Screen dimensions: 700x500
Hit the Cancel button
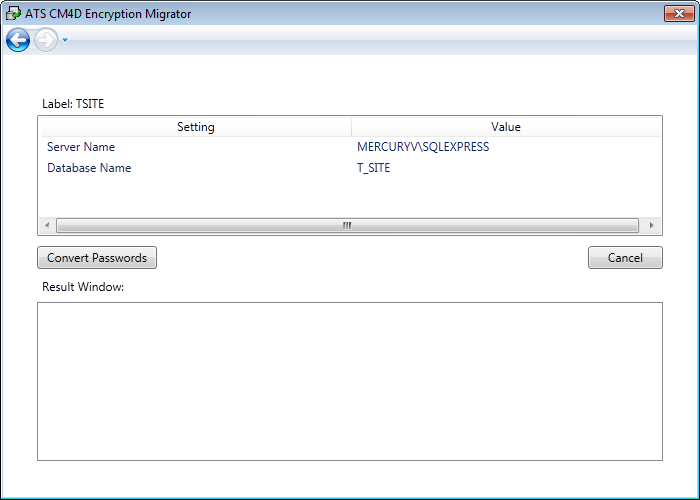tap(625, 258)
